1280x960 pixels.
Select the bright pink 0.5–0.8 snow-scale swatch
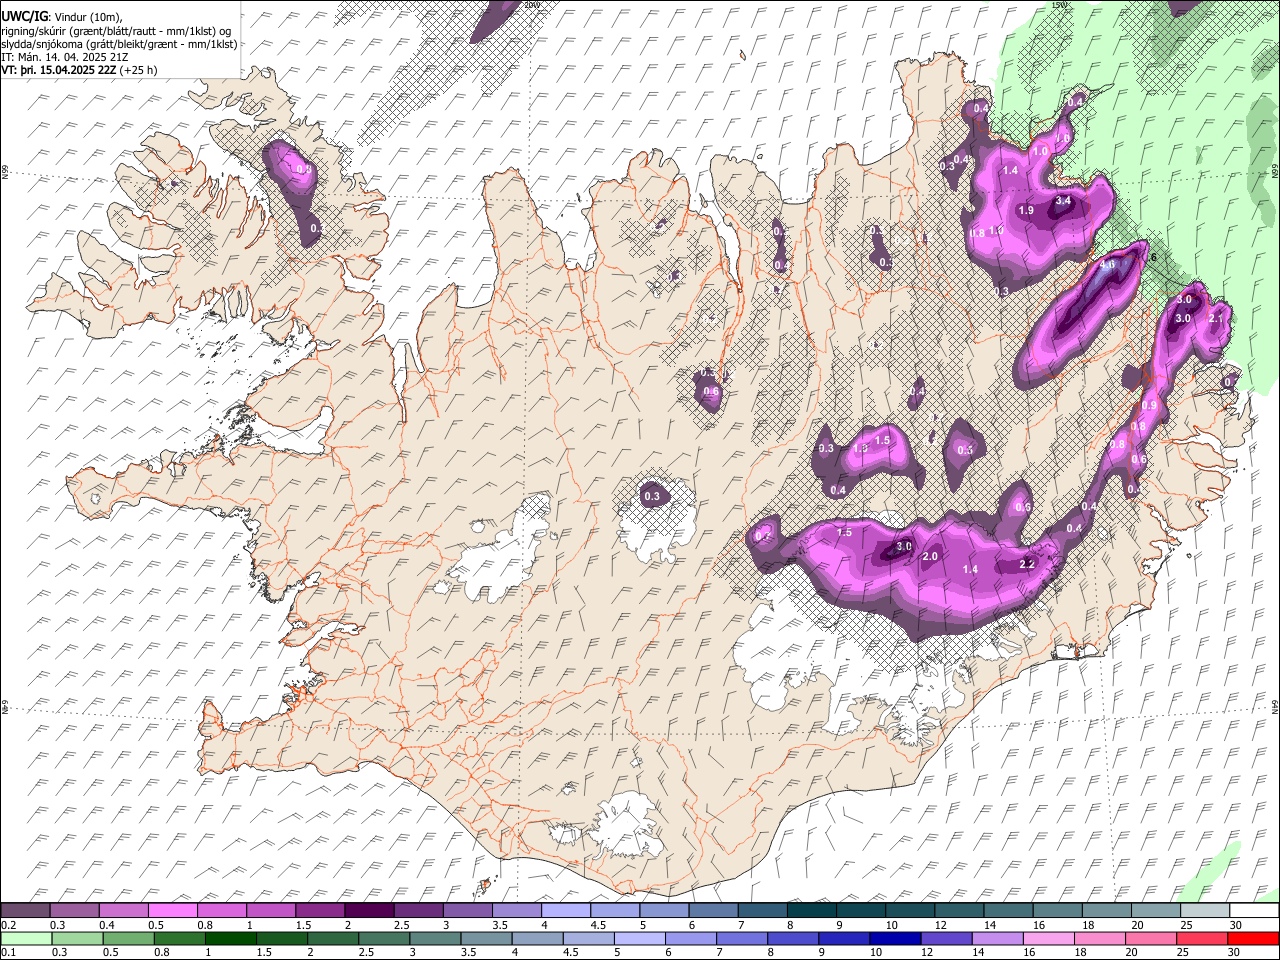point(173,911)
